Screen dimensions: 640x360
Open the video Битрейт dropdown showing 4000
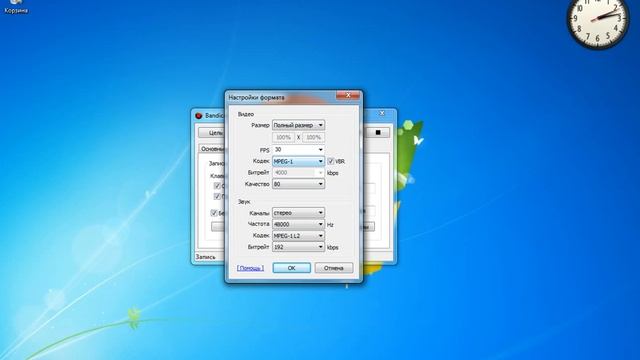[x=298, y=173]
